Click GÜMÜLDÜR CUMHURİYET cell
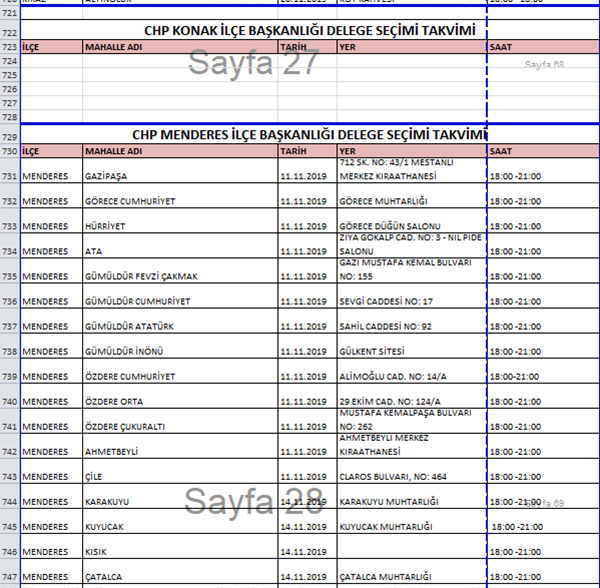The width and height of the screenshot is (600, 588). (x=180, y=296)
